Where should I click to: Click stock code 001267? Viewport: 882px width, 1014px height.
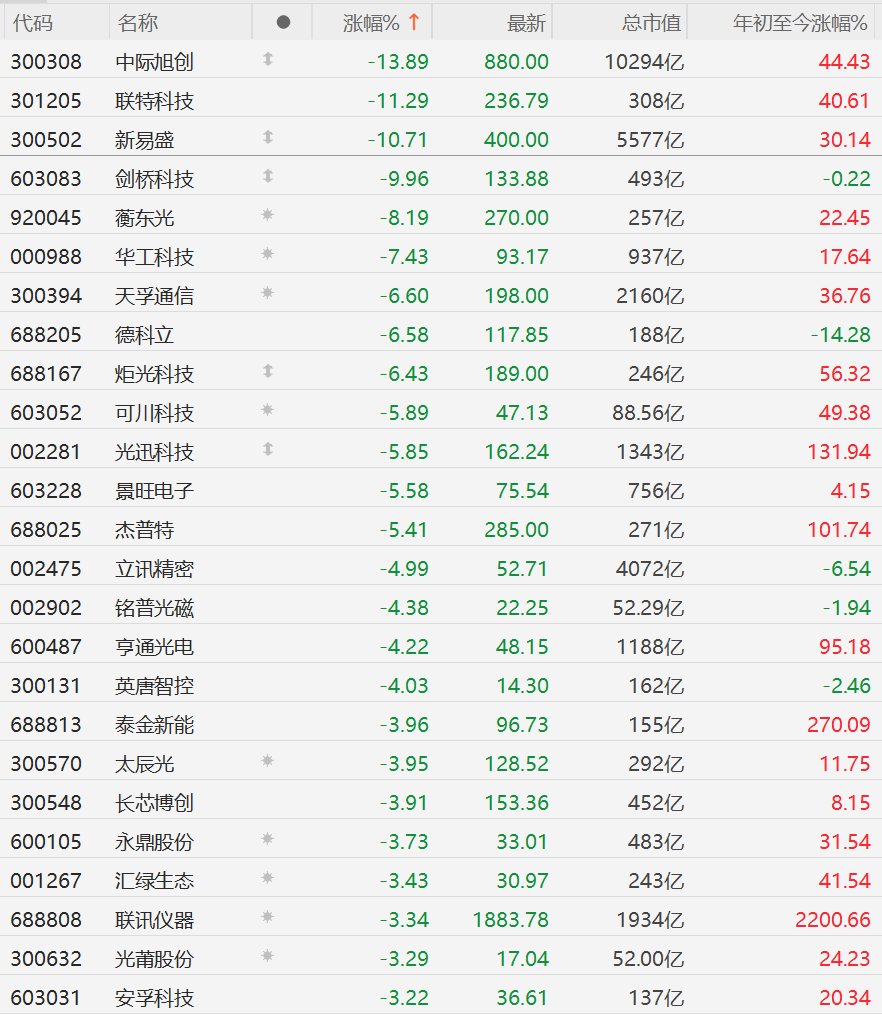click(x=46, y=881)
